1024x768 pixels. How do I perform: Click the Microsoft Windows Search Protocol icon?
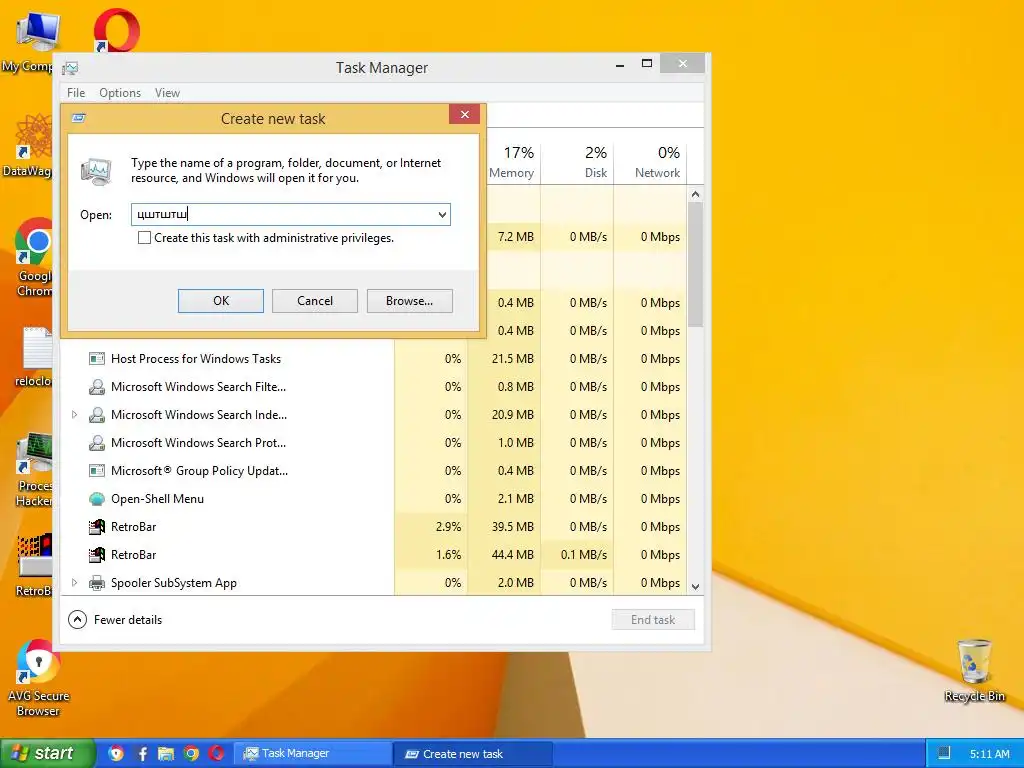tap(97, 443)
